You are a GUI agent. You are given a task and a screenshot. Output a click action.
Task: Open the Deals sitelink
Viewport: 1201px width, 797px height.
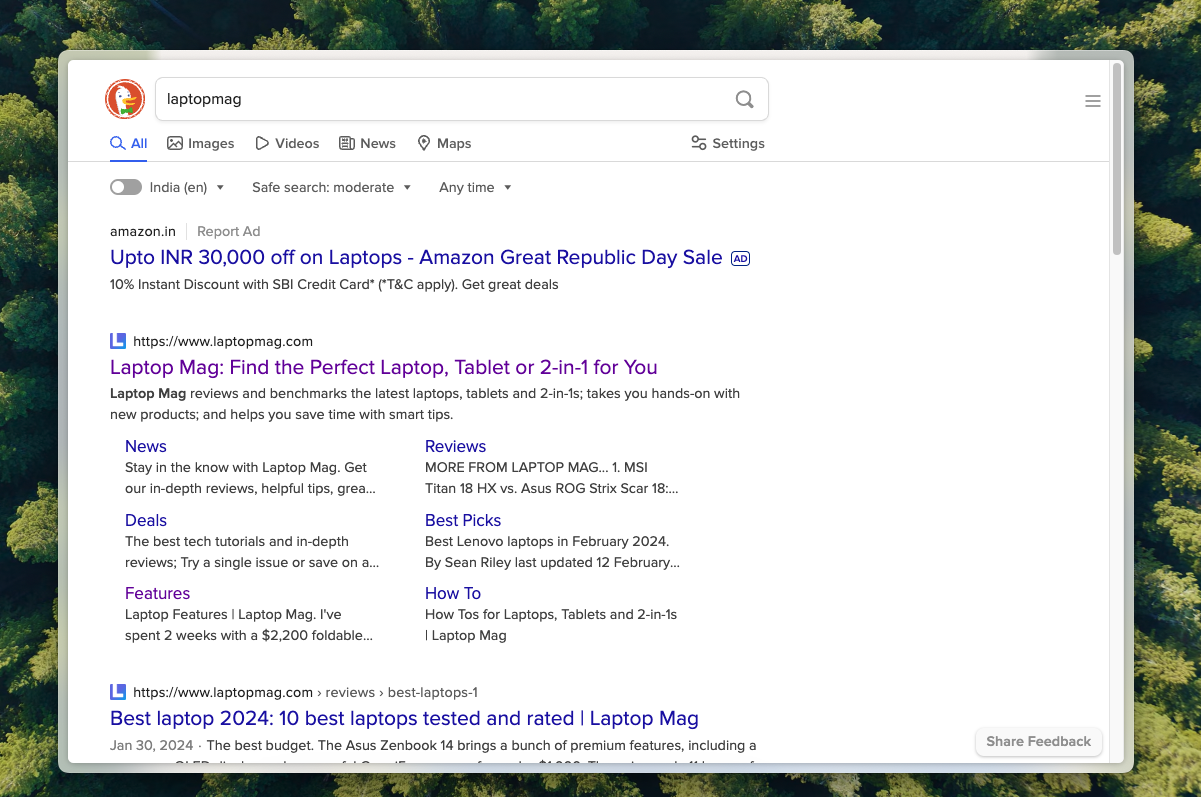coord(146,520)
